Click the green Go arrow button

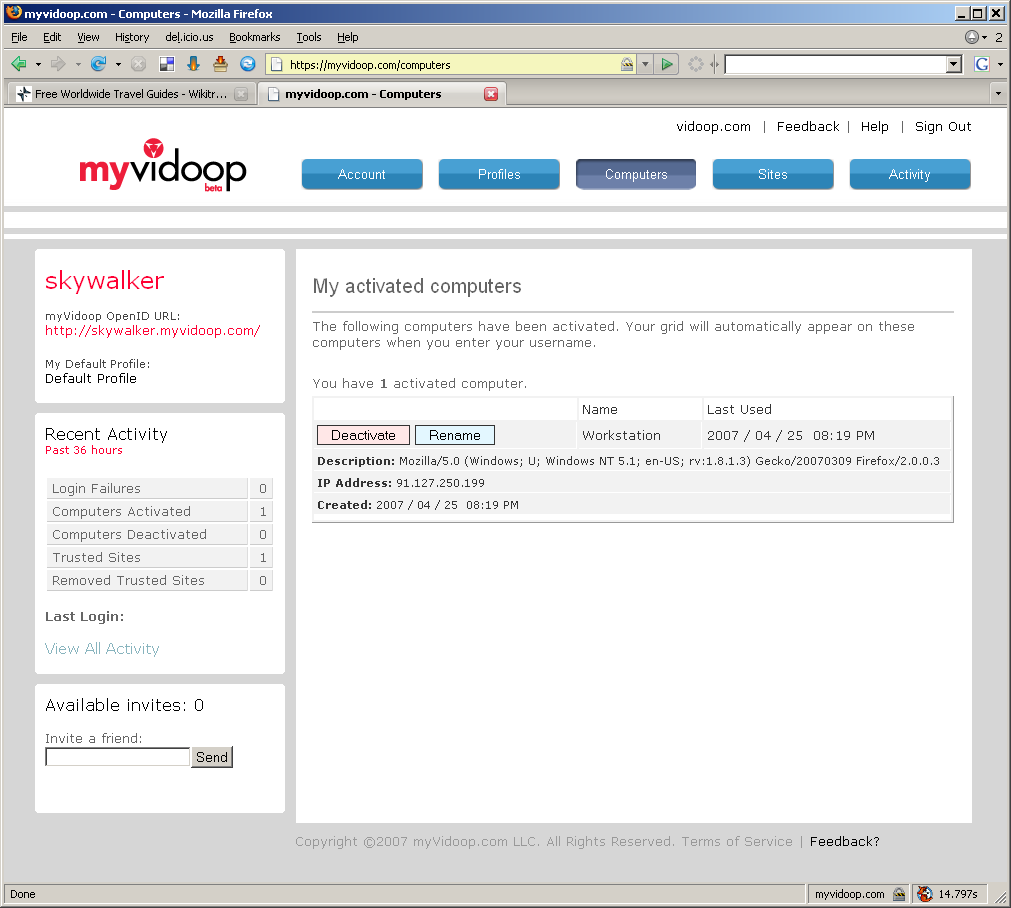667,64
